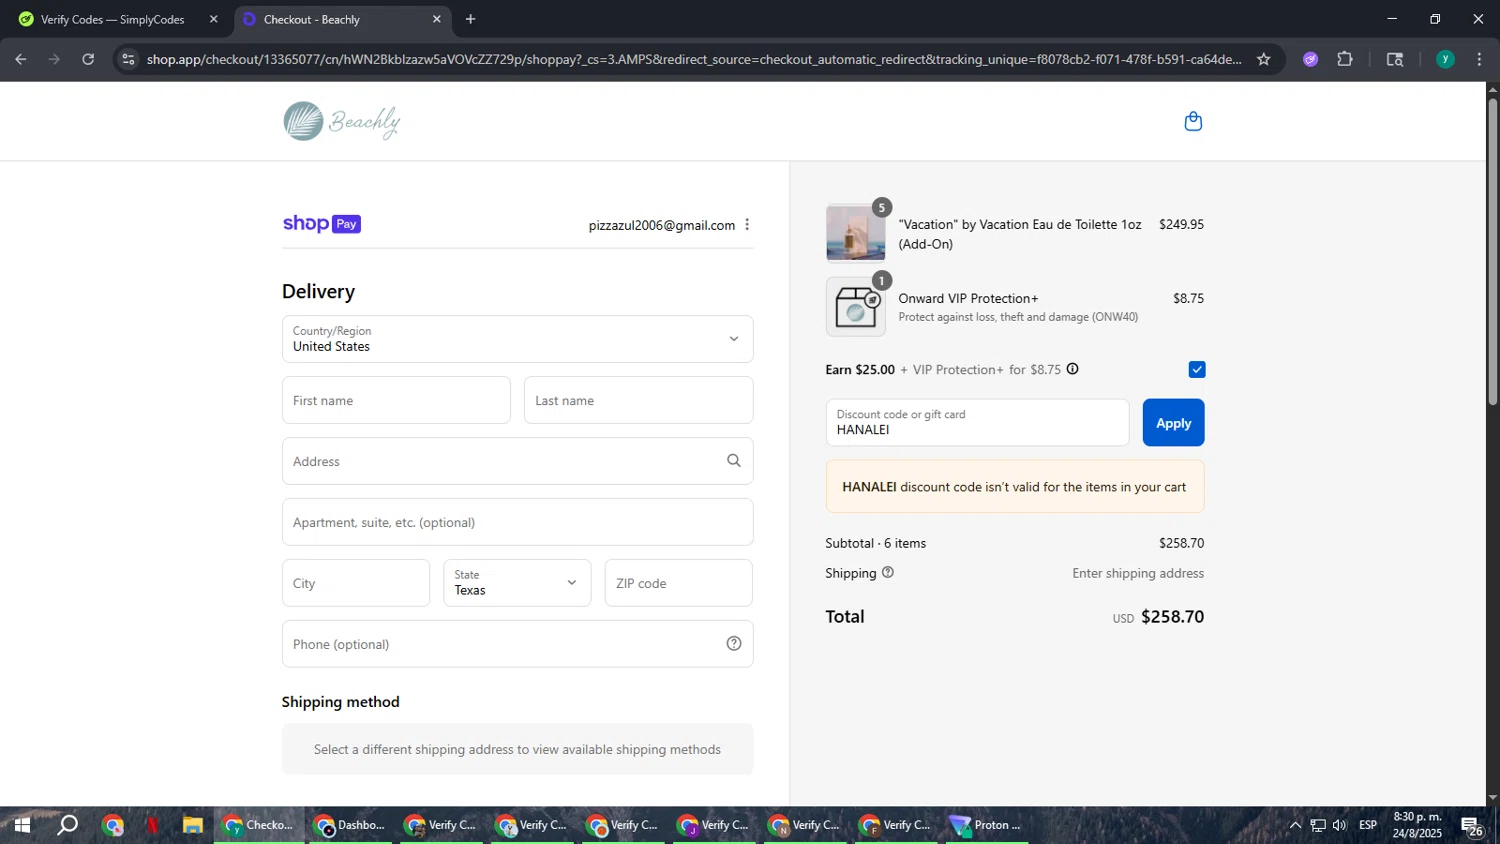Close the Verify Codes — SimplyCodes tab

click(x=213, y=19)
